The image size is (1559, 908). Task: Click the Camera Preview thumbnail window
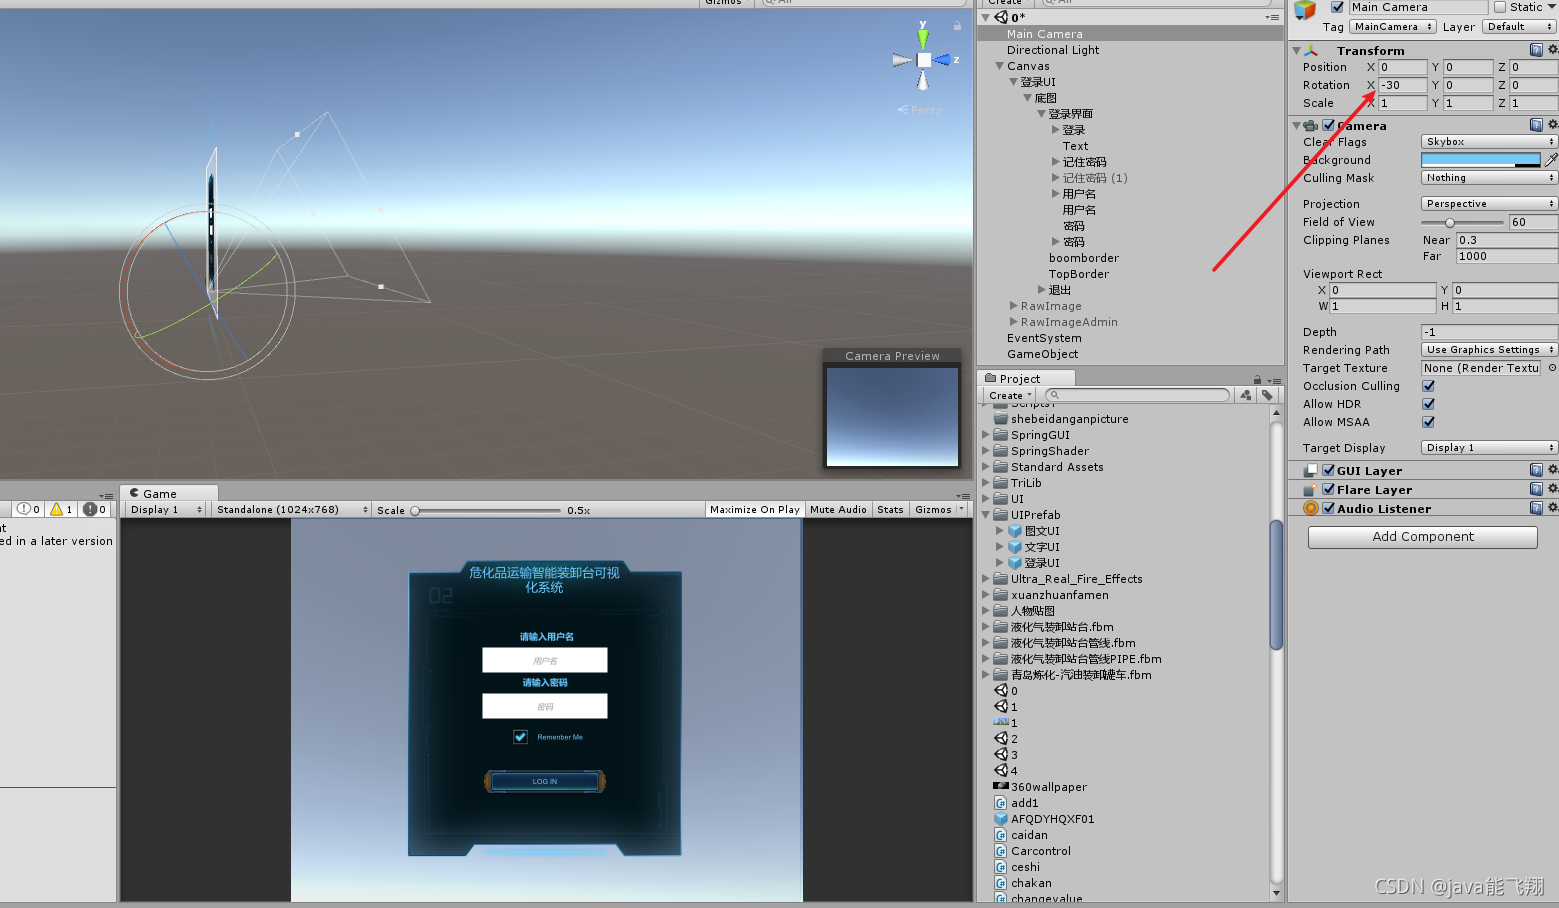[890, 416]
